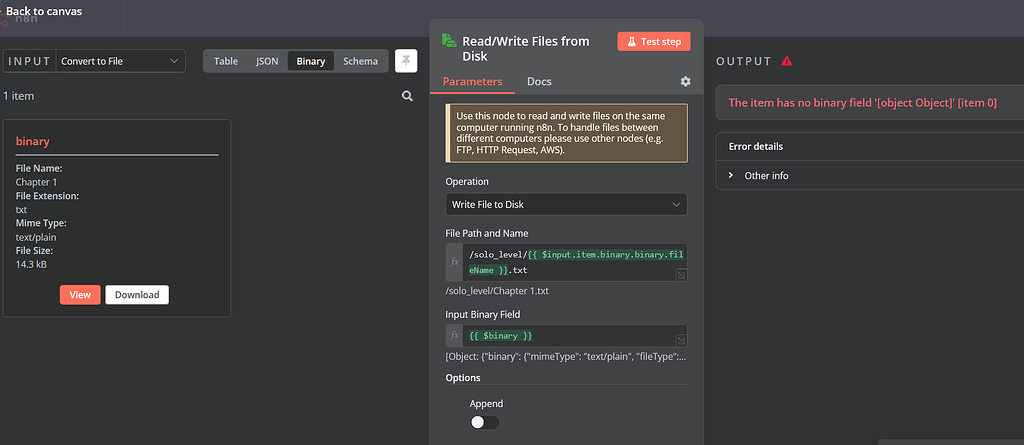Image resolution: width=1024 pixels, height=445 pixels.
Task: Click the Read/Write Files node icon
Action: pyautogui.click(x=449, y=41)
